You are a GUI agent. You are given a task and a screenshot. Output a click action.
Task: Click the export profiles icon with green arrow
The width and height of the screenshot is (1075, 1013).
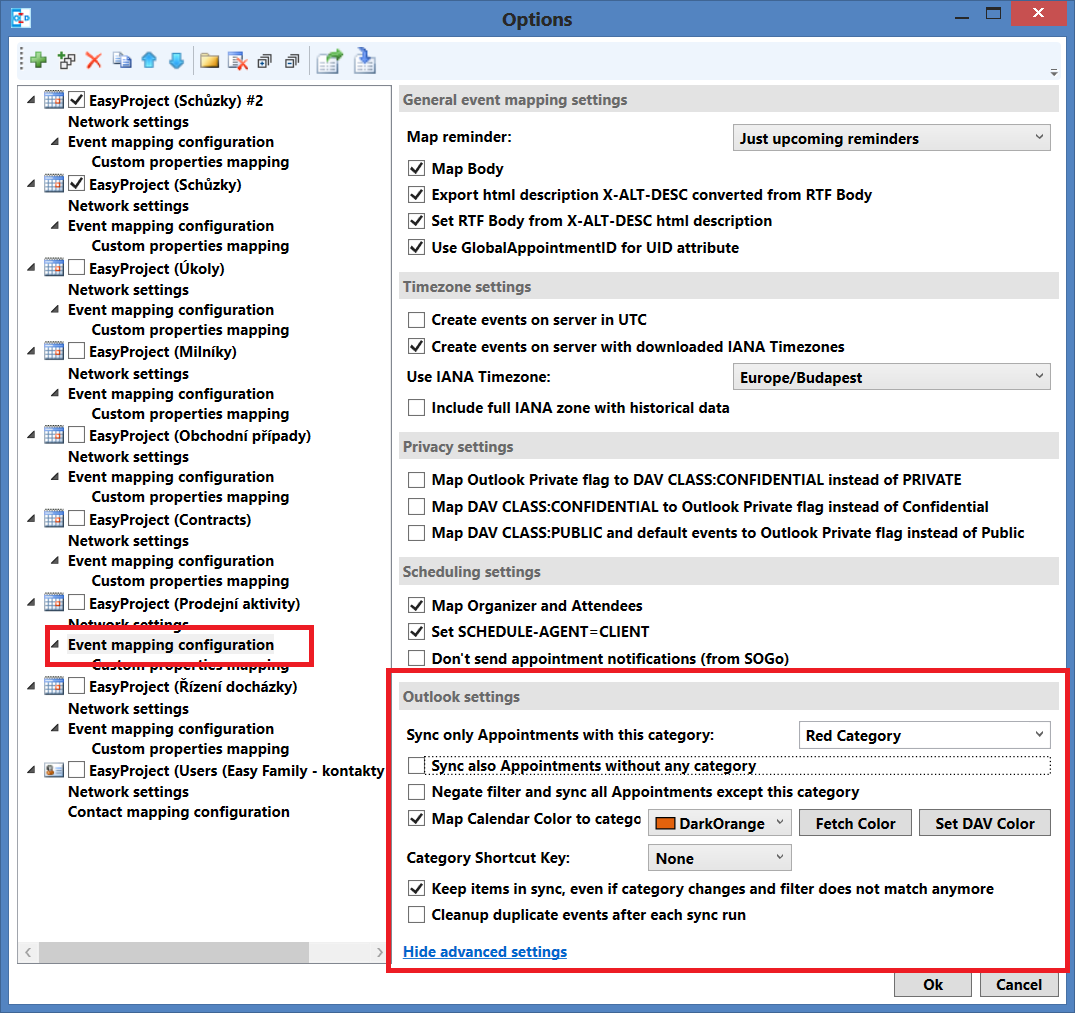329,61
